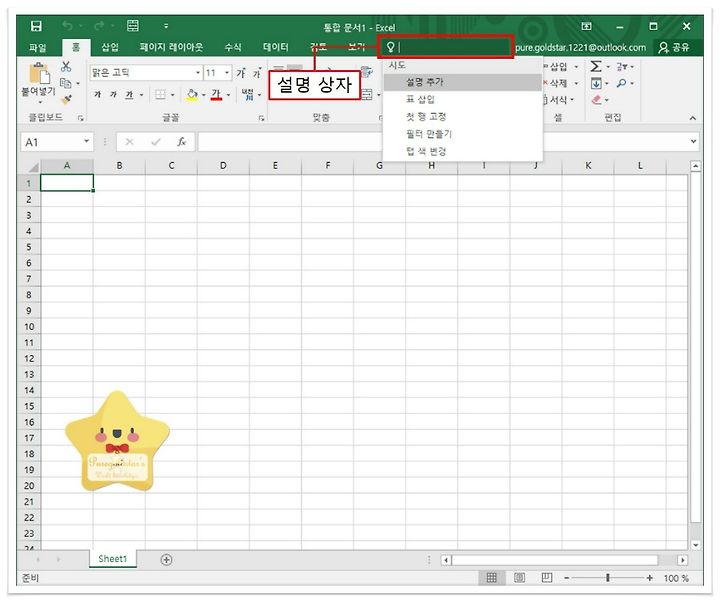Click the Insert Function fx icon
Image resolution: width=720 pixels, height=601 pixels.
tap(182, 142)
